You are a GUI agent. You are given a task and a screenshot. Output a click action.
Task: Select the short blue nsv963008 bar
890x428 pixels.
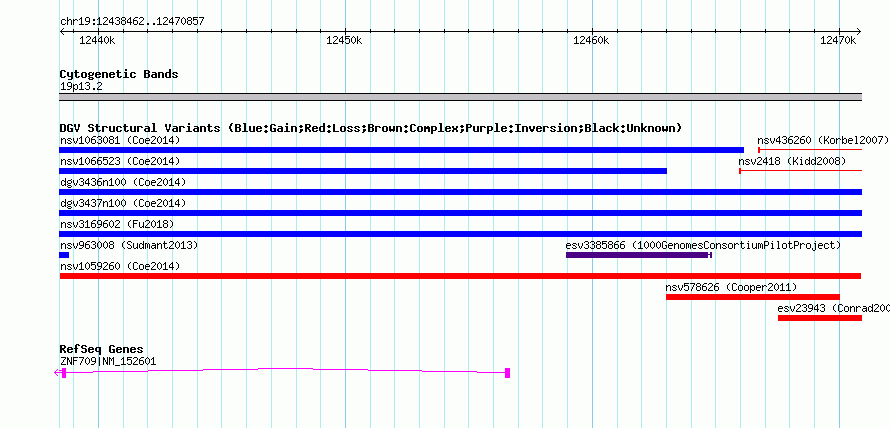pos(64,255)
